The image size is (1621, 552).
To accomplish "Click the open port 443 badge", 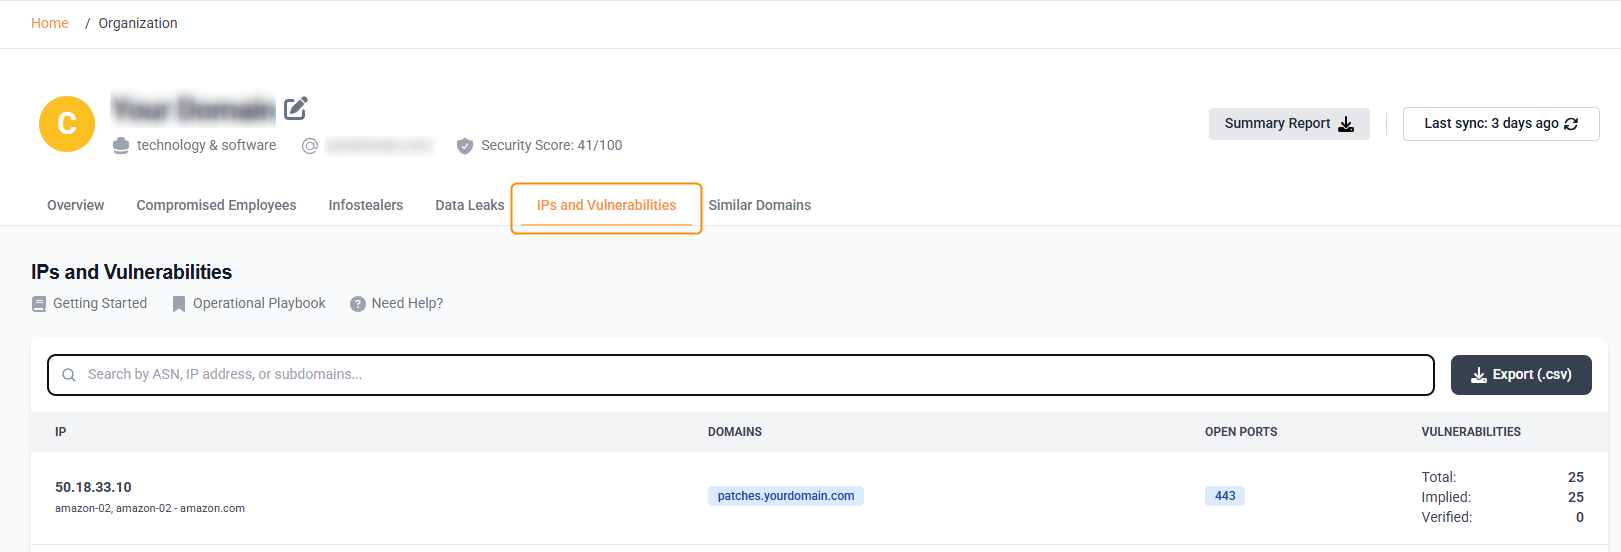I will (1225, 496).
